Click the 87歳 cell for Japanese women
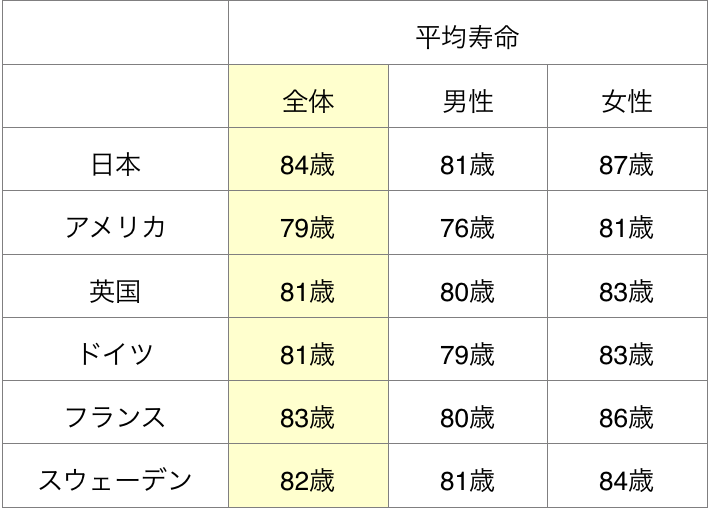 pyautogui.click(x=627, y=164)
